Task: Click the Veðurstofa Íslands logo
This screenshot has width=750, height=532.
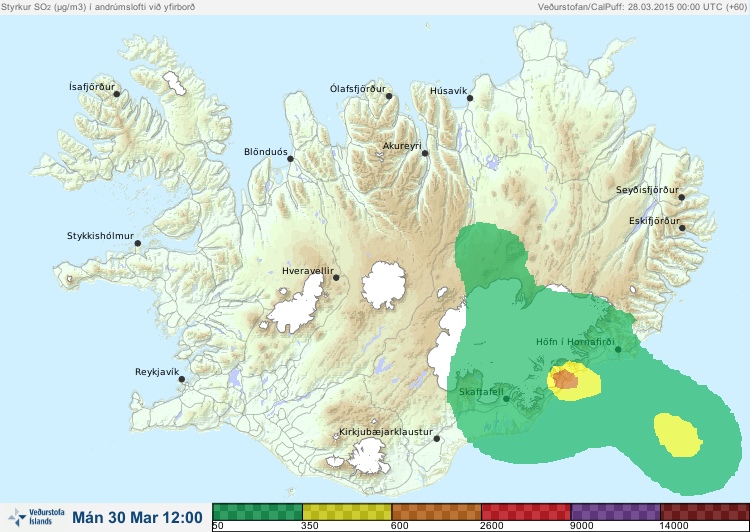Action: pyautogui.click(x=36, y=518)
